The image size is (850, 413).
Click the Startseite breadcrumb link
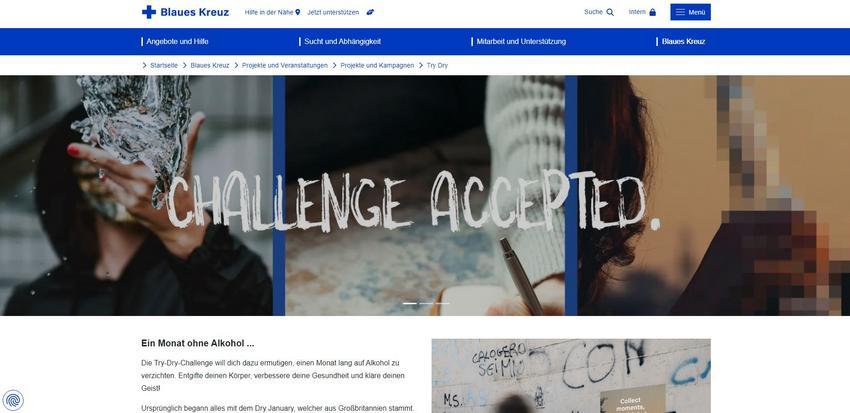[x=164, y=65]
